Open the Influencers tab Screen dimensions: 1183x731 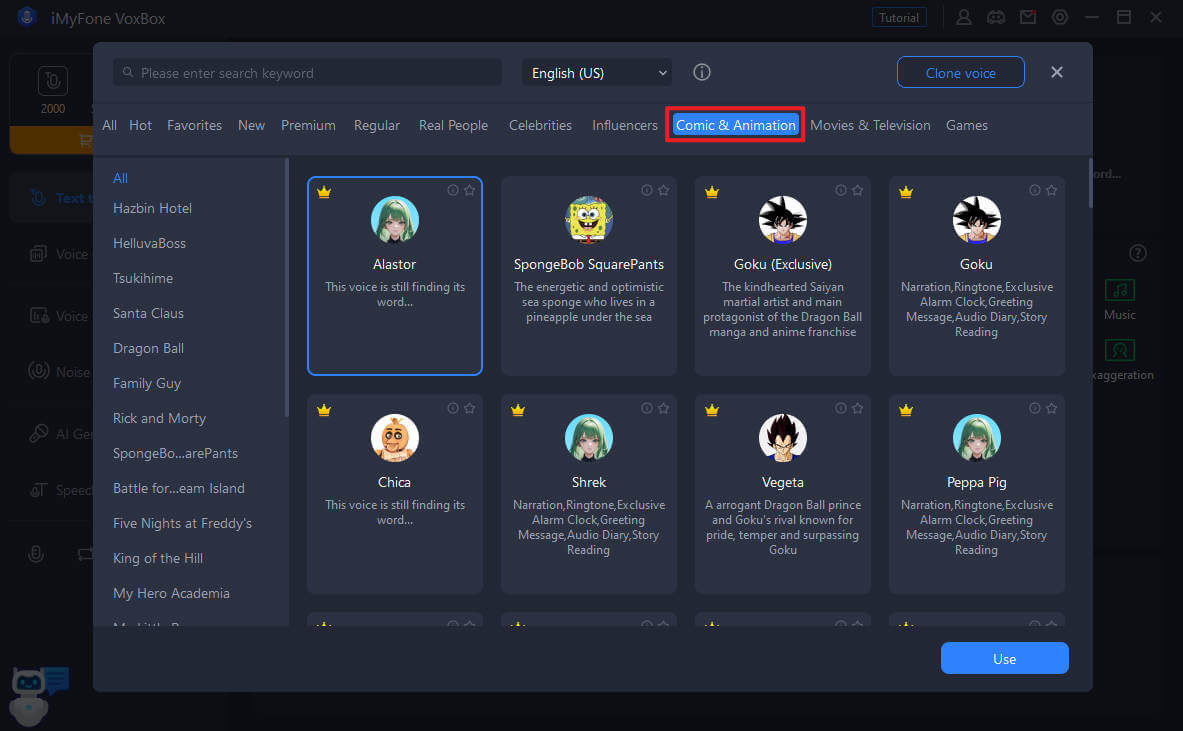(625, 125)
